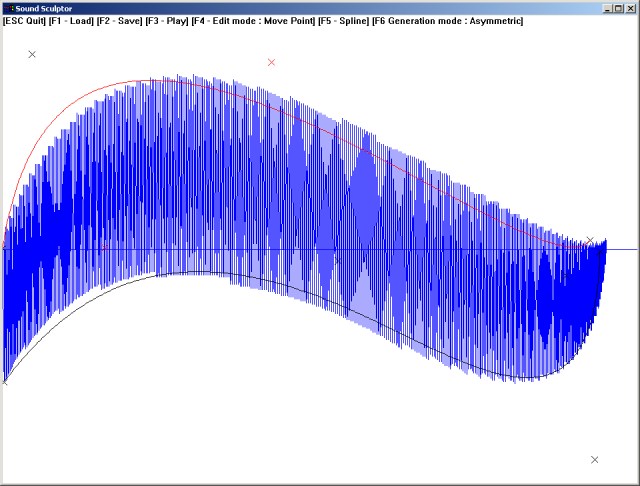This screenshot has width=640, height=486.
Task: Close the Sound Sculptor window
Action: click(630, 8)
